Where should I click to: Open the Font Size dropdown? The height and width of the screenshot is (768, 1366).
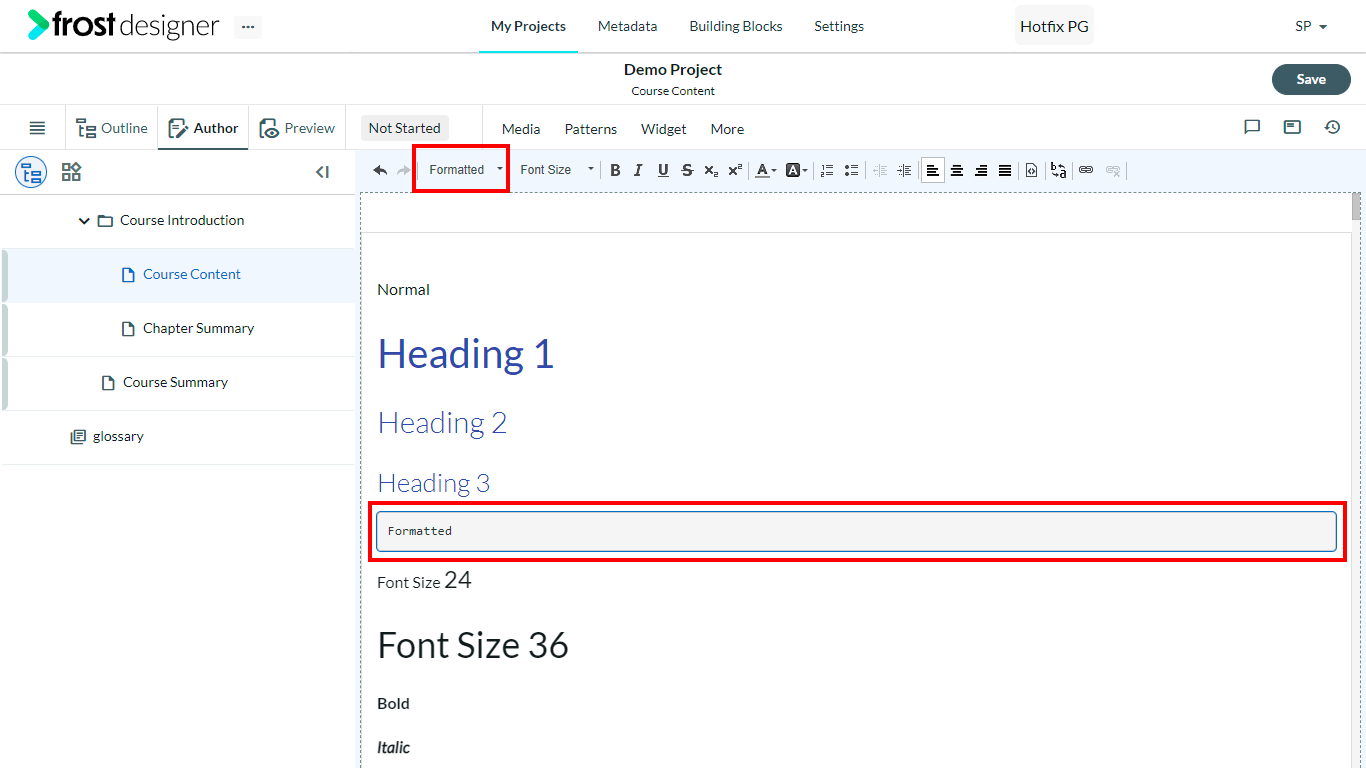click(x=555, y=170)
